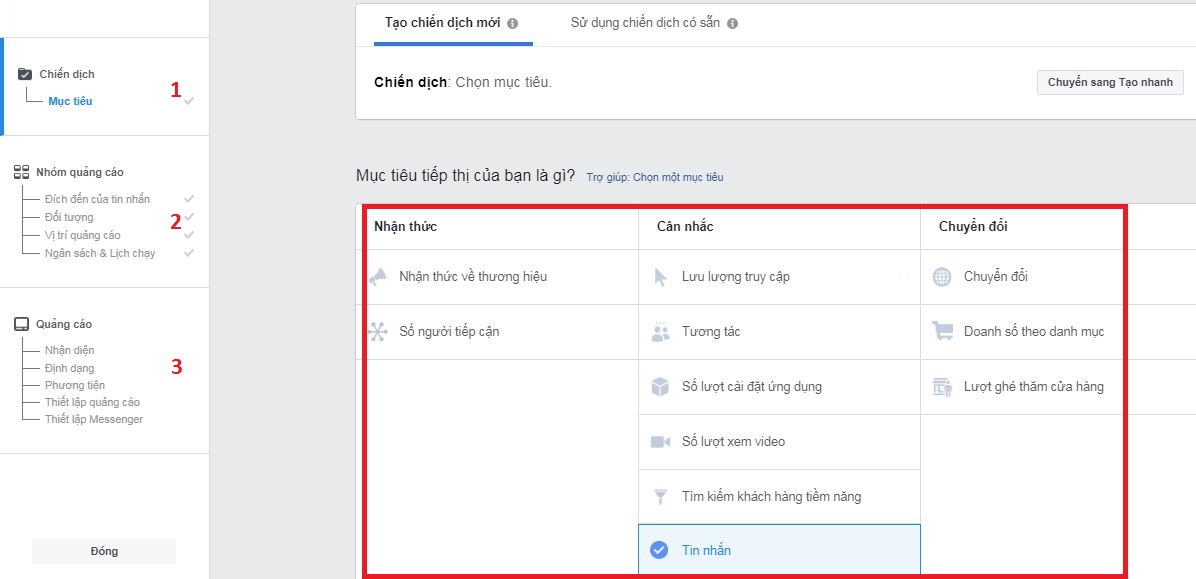Toggle the Tin nhắn objective checkmark
Screen dimensions: 1196x579
660,549
